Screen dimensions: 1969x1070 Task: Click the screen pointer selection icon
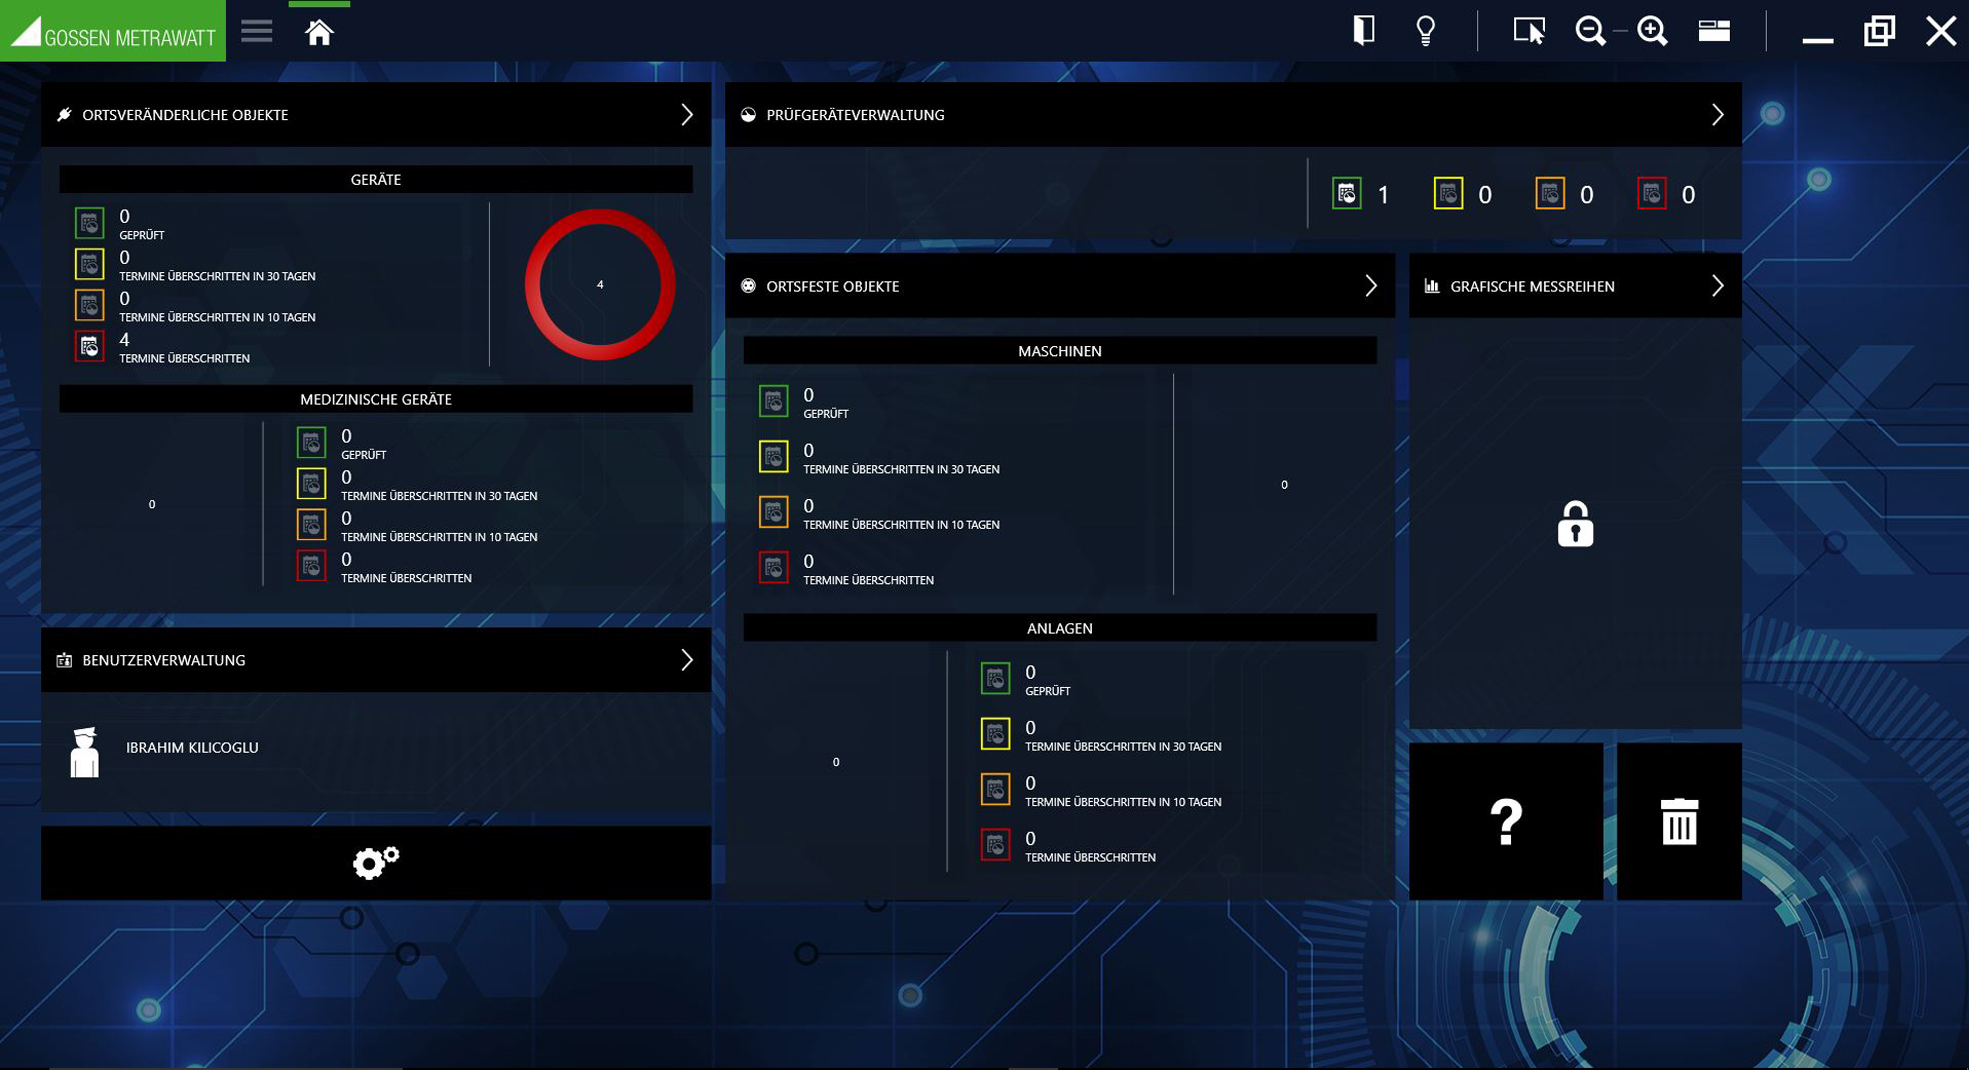[x=1528, y=31]
